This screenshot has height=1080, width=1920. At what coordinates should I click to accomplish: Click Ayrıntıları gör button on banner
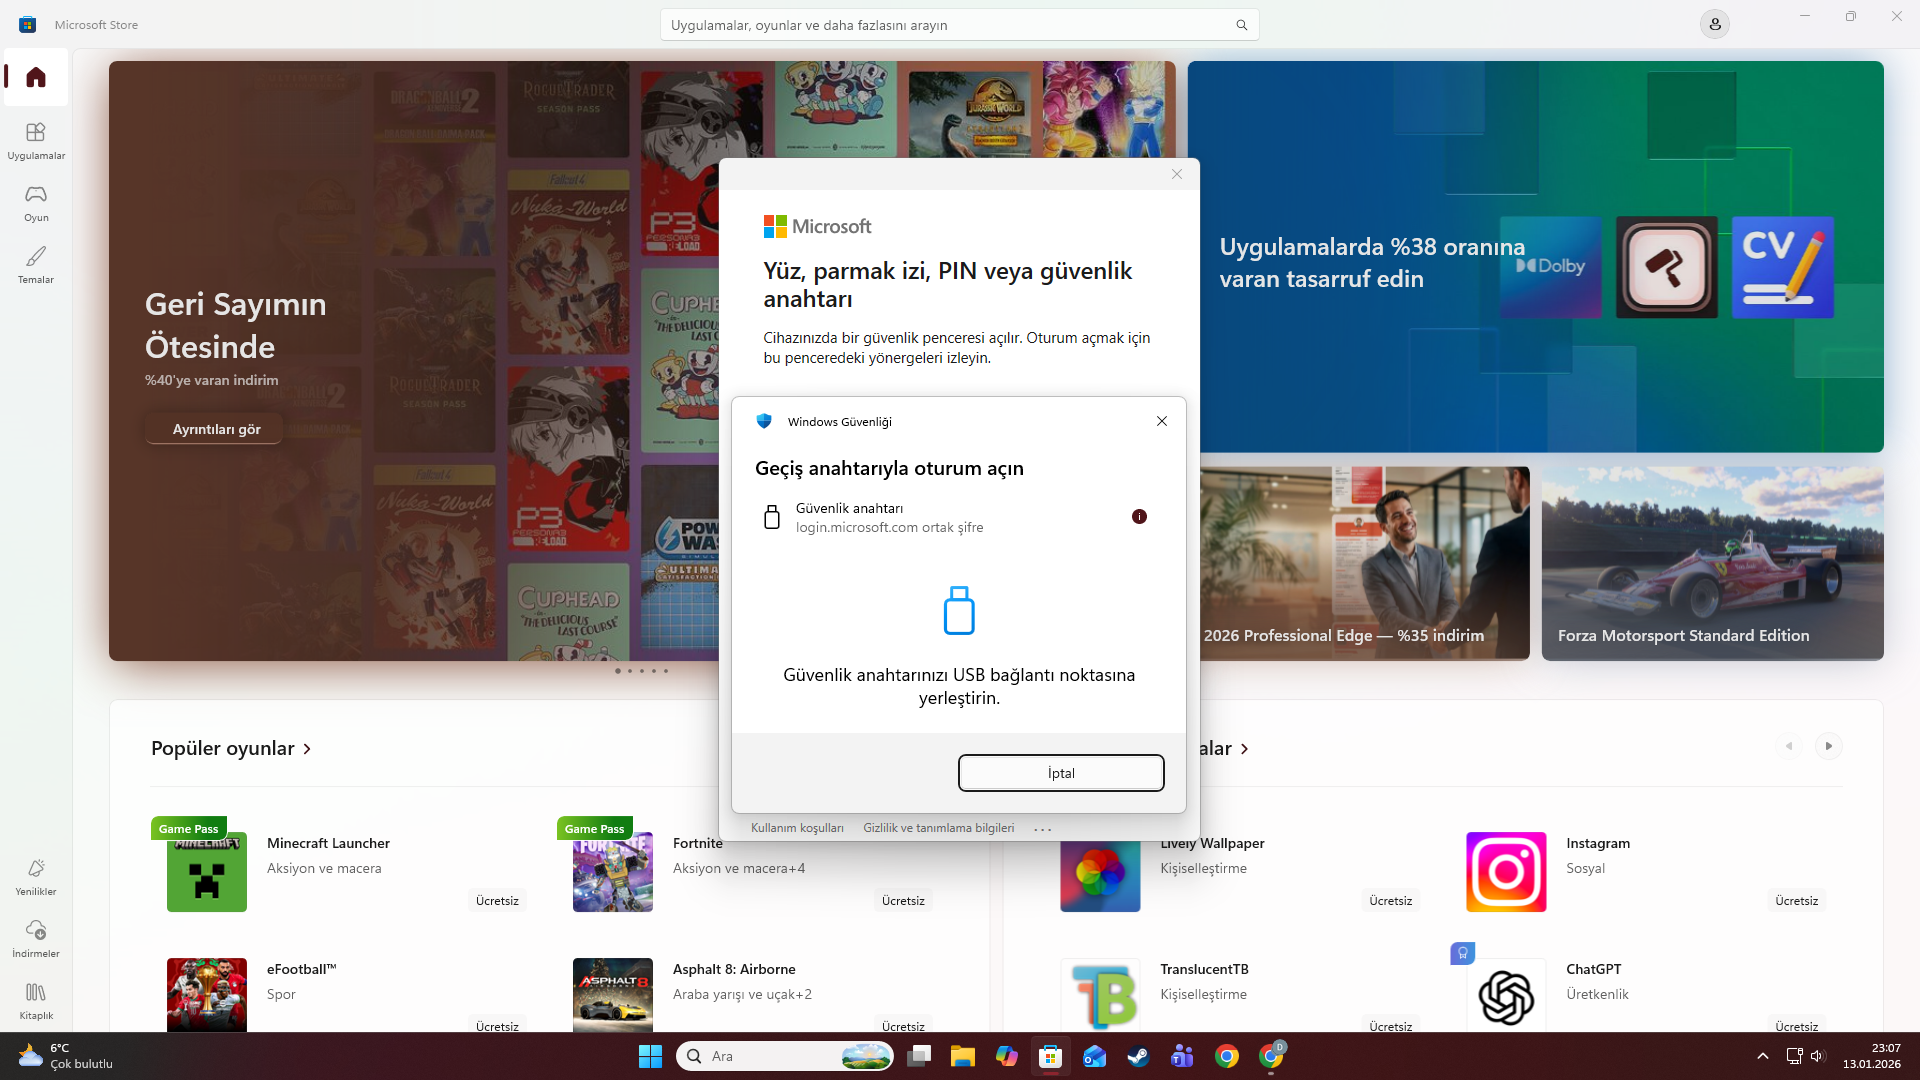[x=216, y=429]
